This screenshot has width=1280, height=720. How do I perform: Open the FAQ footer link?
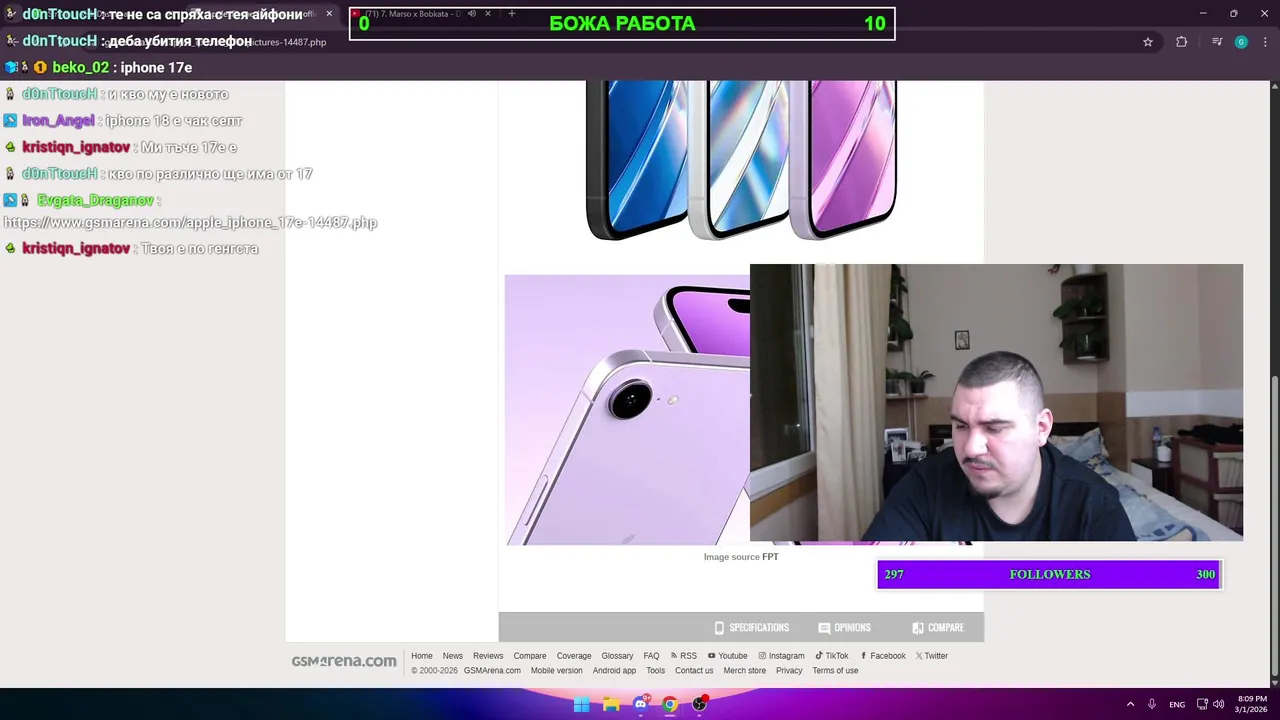click(x=651, y=656)
